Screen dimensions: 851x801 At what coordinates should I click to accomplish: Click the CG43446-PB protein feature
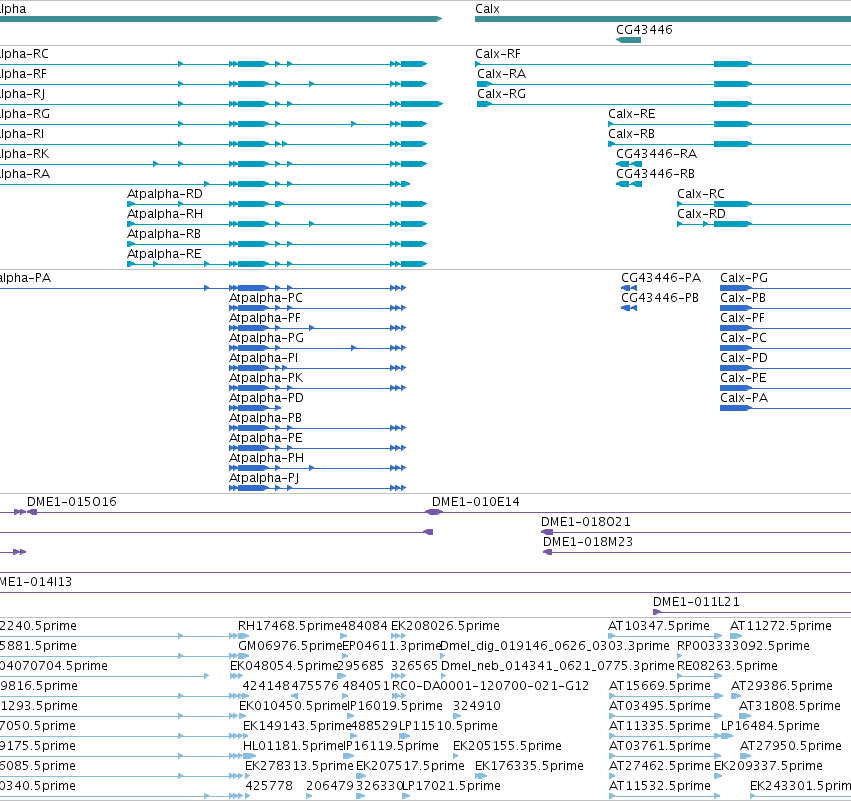tap(629, 308)
